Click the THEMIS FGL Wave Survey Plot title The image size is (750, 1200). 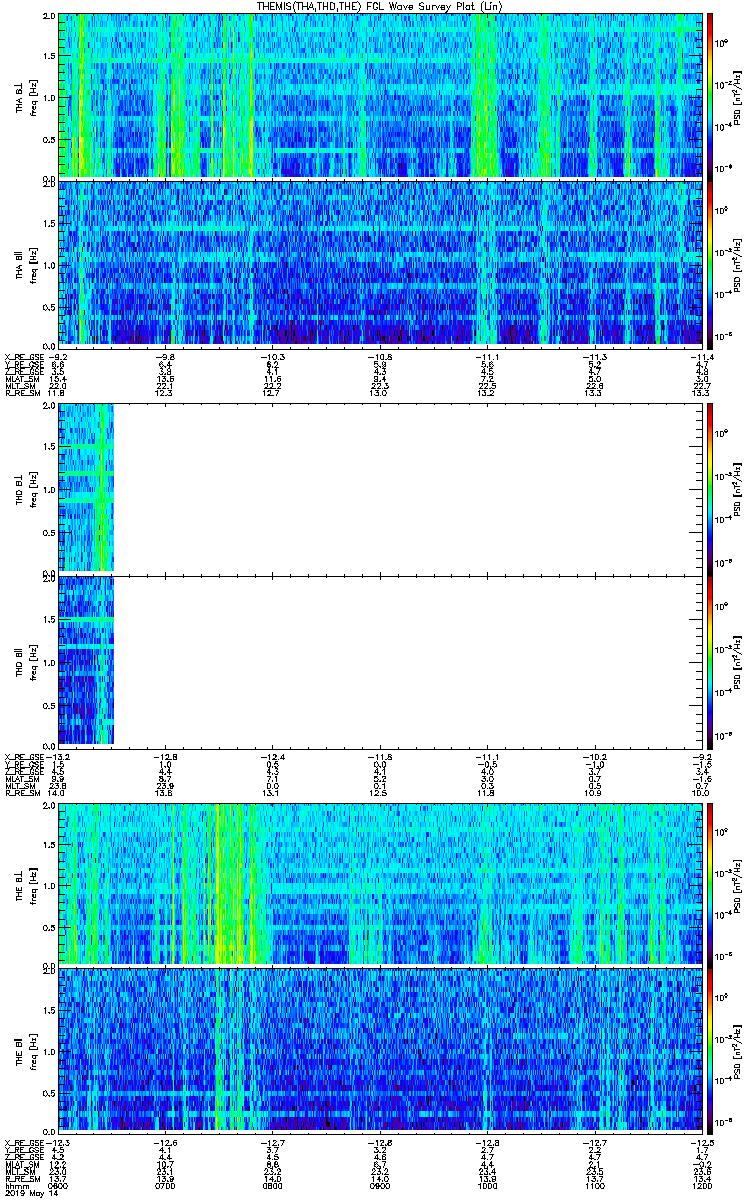pos(379,6)
